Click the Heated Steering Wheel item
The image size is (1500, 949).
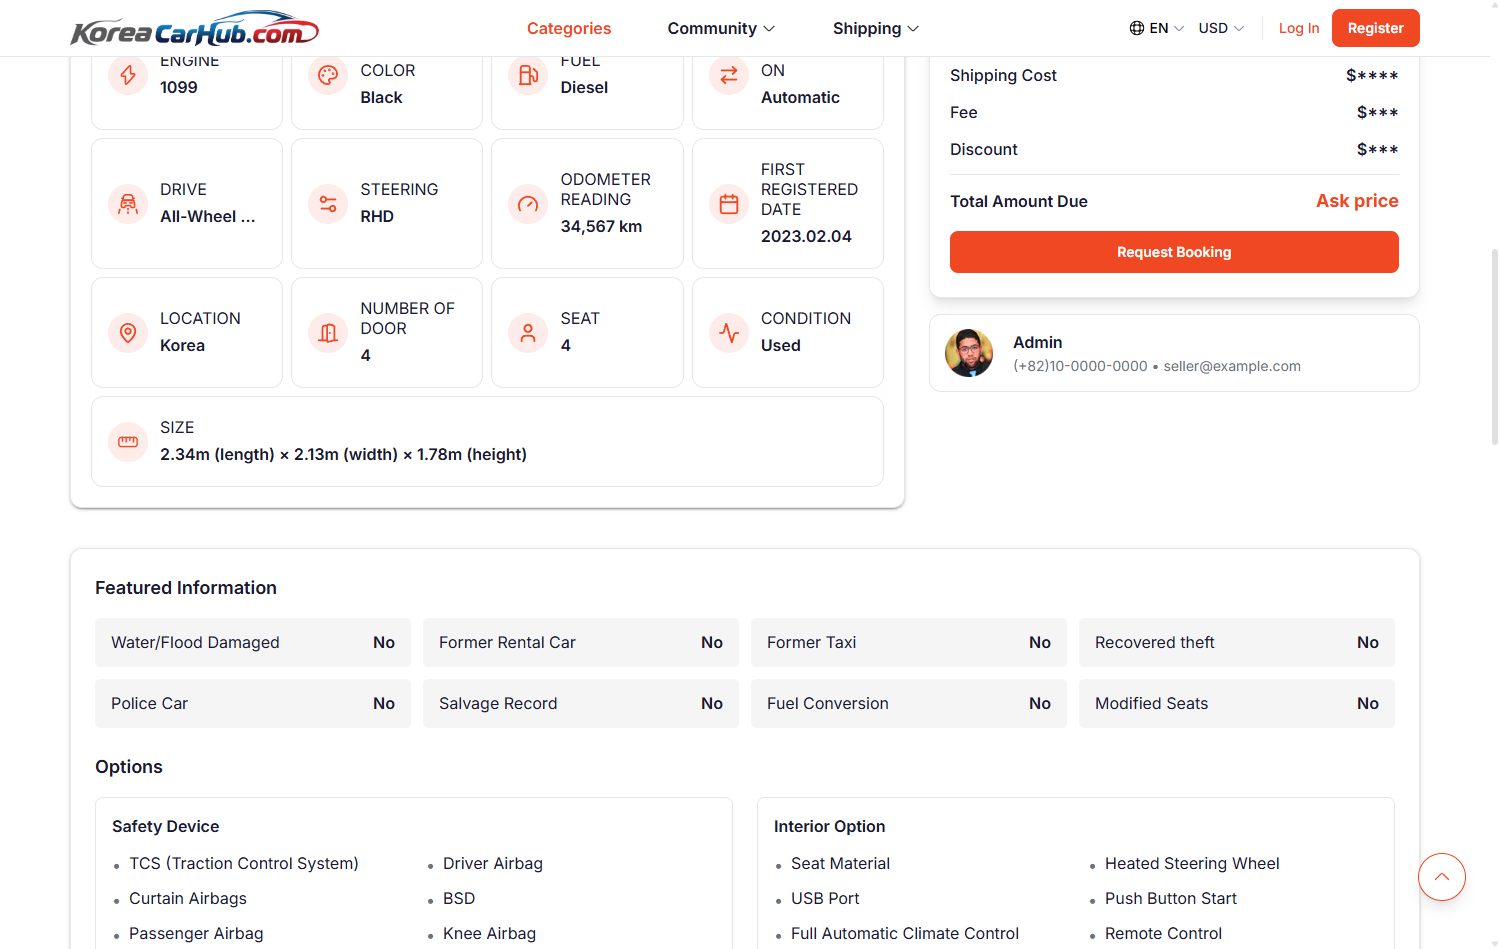click(1192, 864)
